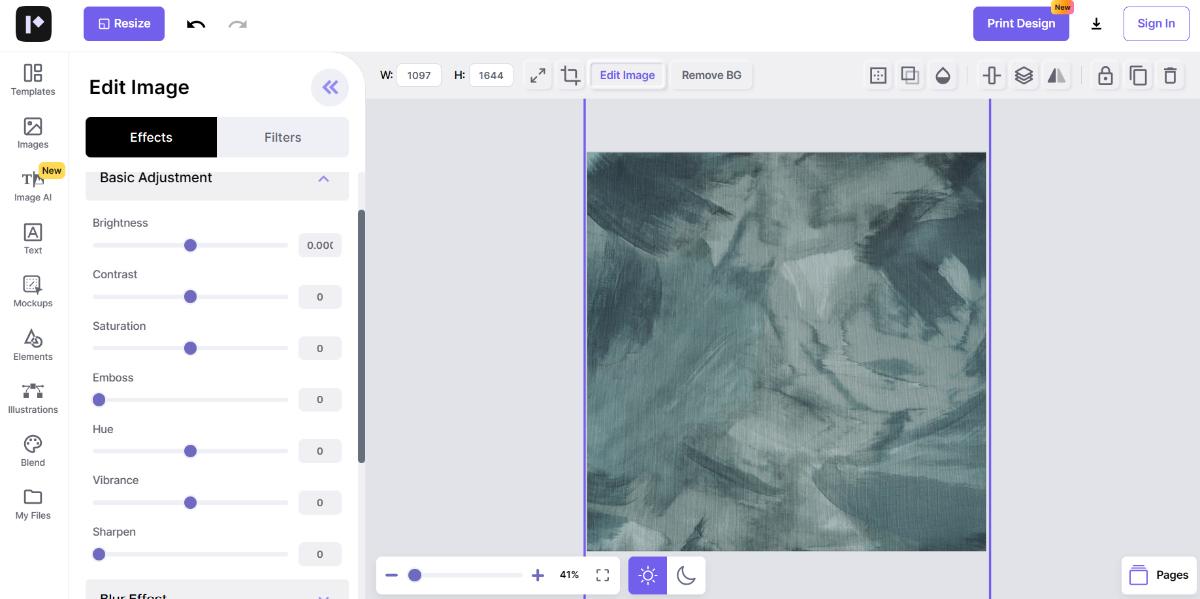The image size is (1200, 599).
Task: Select the Filters tab
Action: coord(283,137)
